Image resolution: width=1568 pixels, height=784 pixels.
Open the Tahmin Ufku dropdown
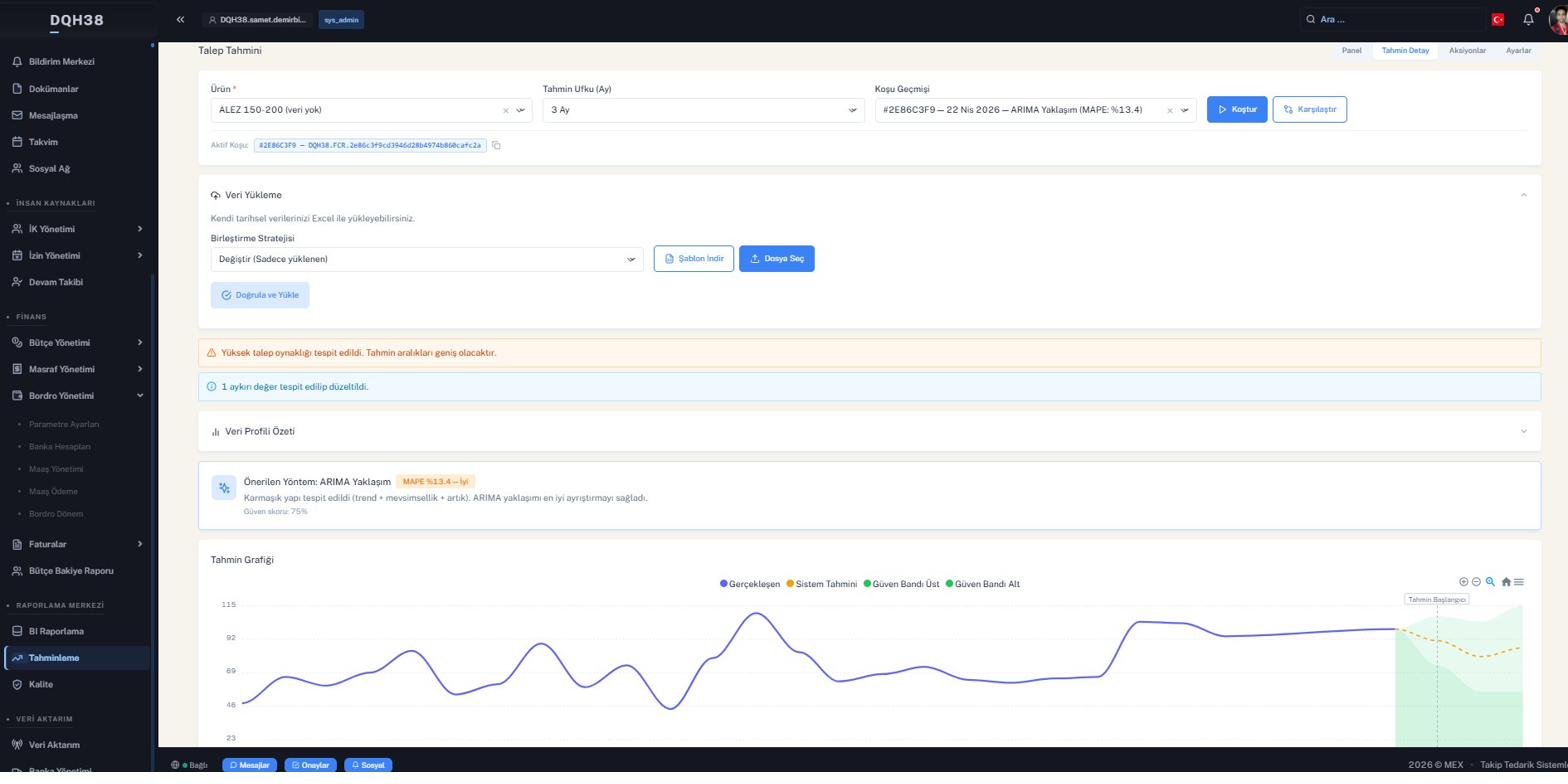[703, 110]
